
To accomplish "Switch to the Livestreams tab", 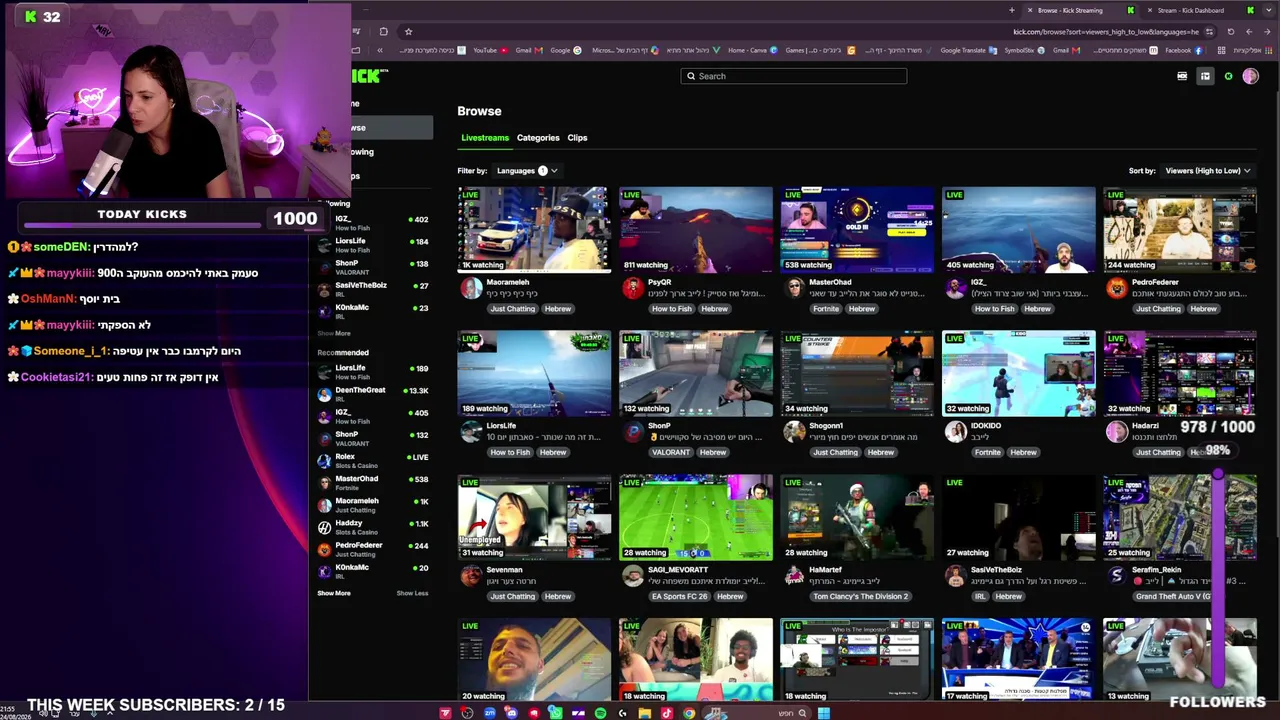I will pos(485,138).
